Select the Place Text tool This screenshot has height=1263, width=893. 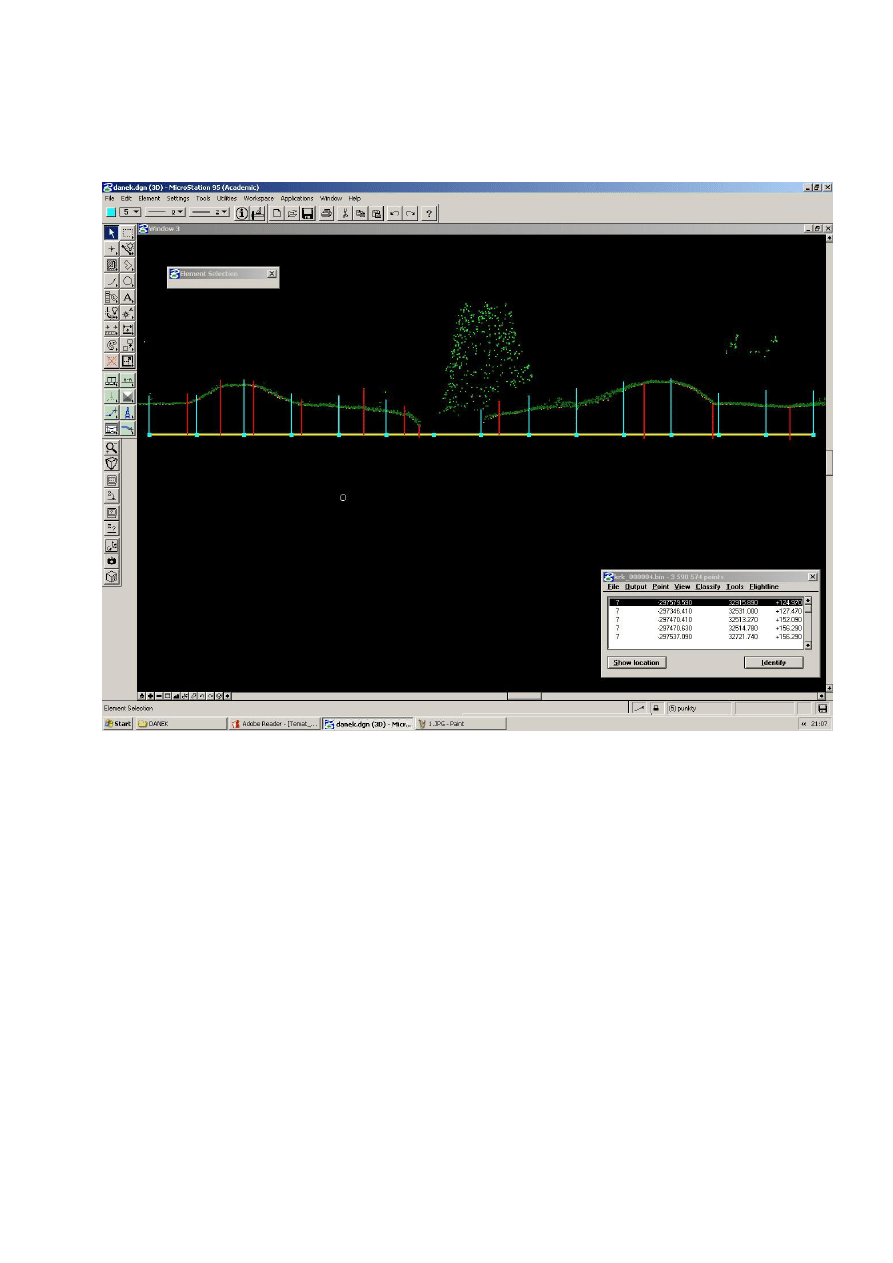(x=128, y=297)
